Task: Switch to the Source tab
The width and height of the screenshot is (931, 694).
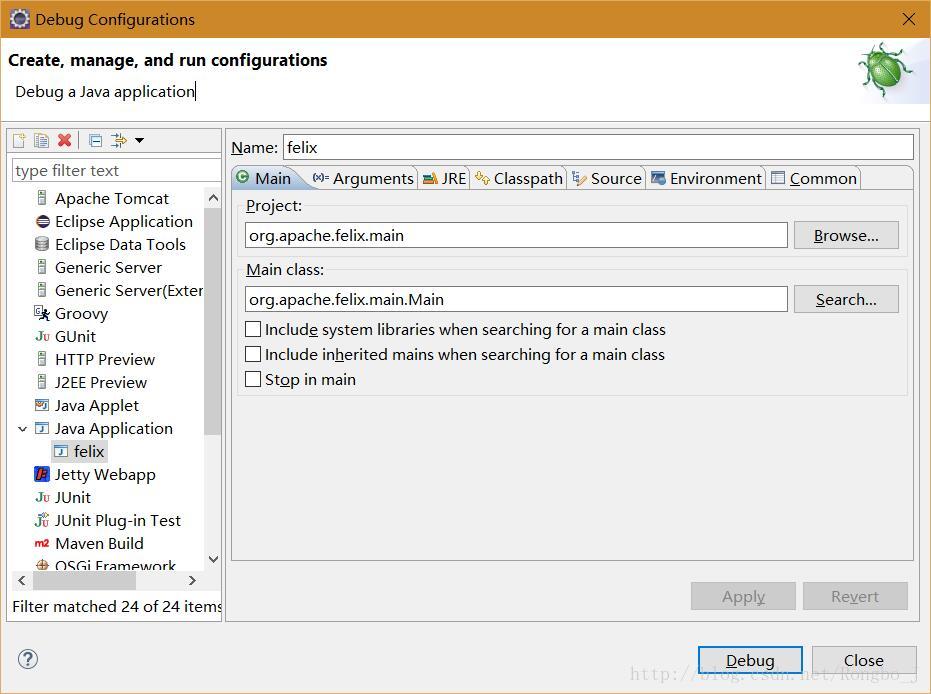Action: coord(606,178)
